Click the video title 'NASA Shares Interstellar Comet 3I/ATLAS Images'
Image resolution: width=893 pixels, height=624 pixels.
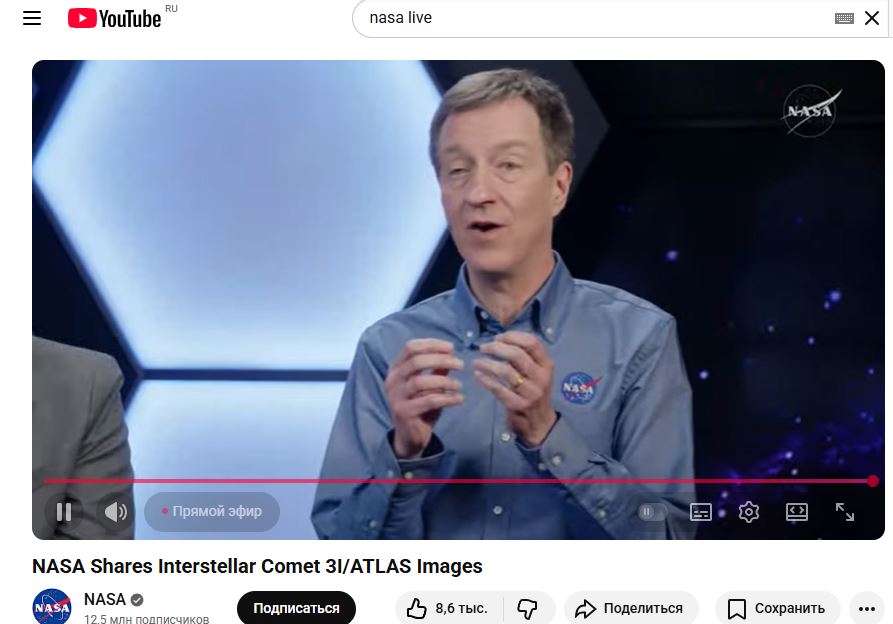(257, 566)
